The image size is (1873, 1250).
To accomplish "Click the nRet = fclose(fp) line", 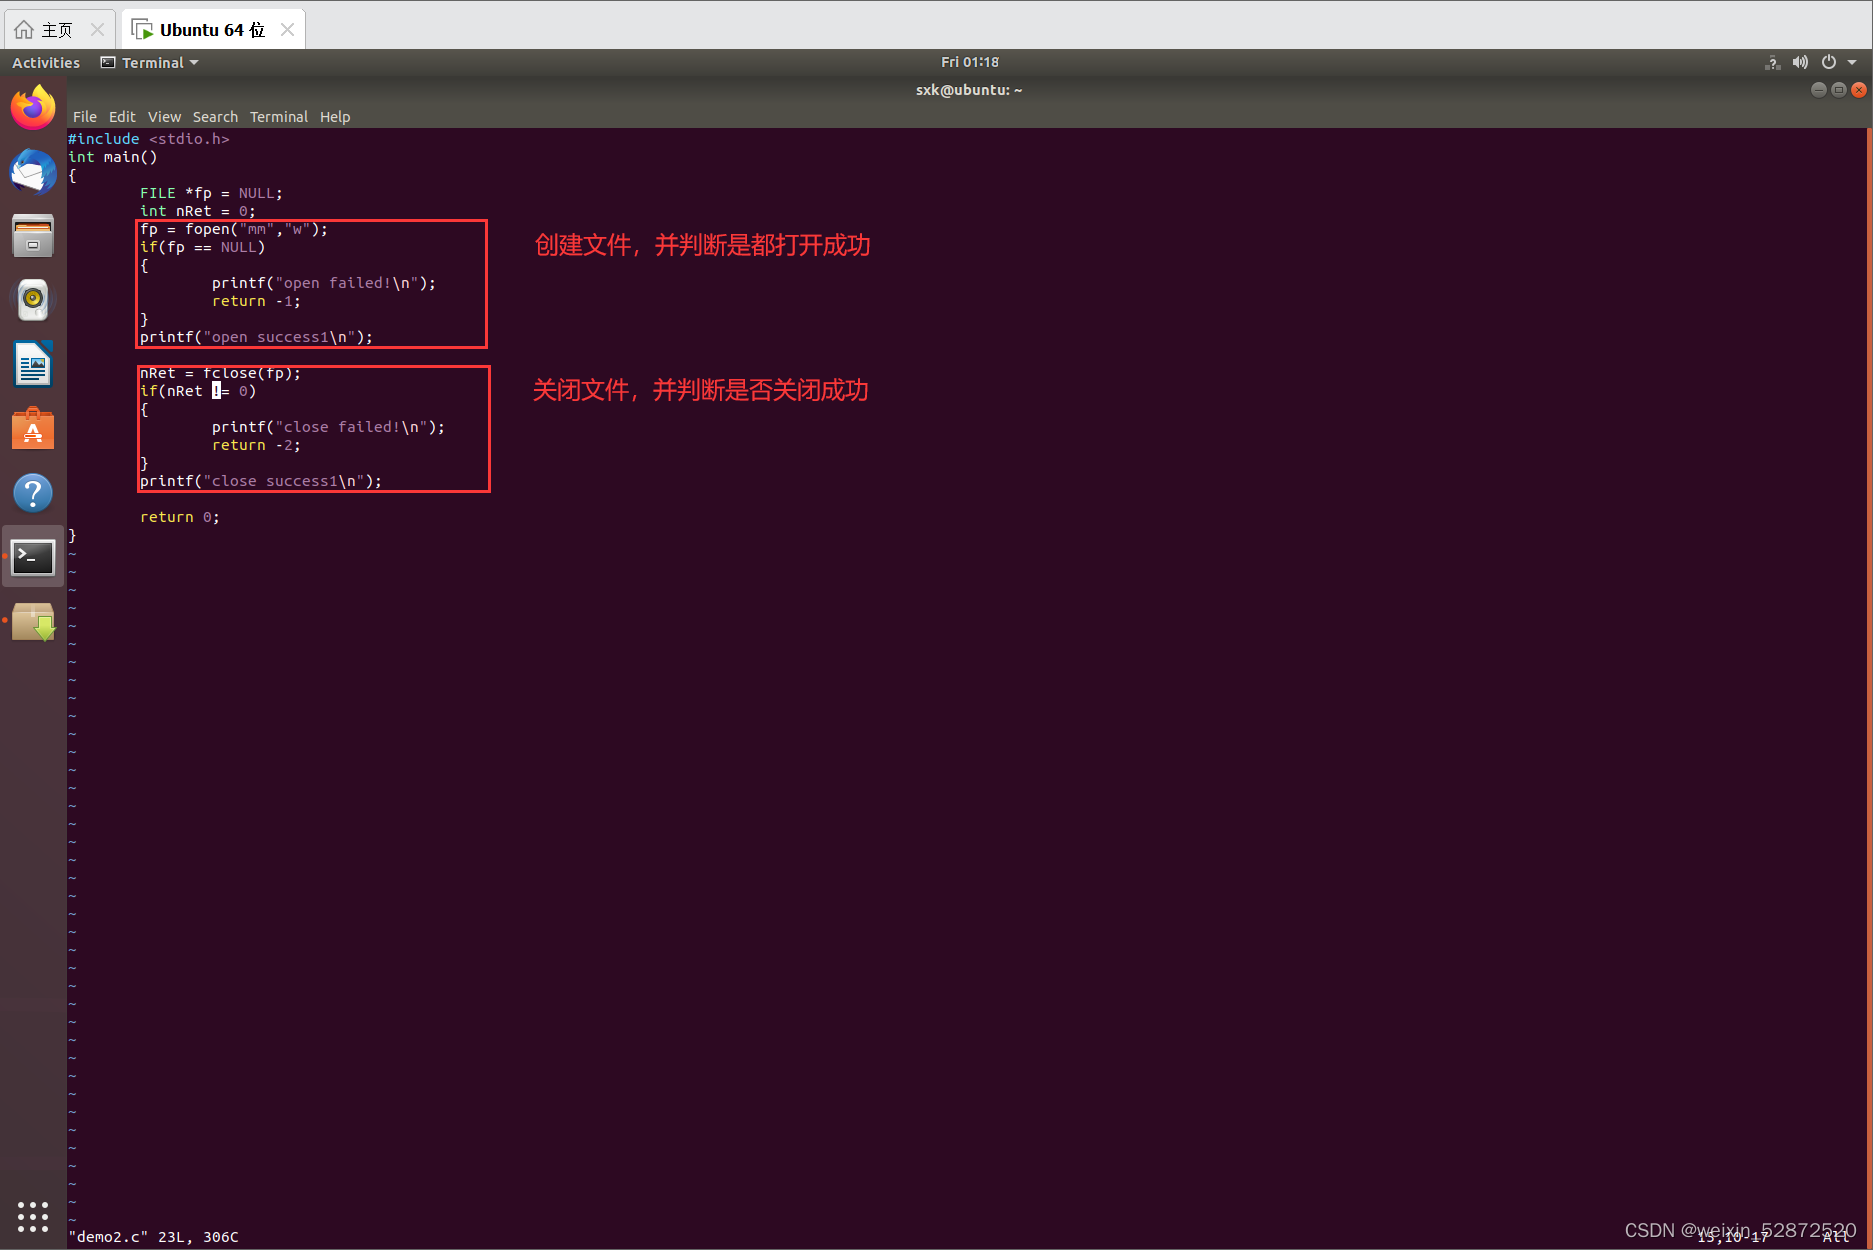I will click(x=220, y=373).
